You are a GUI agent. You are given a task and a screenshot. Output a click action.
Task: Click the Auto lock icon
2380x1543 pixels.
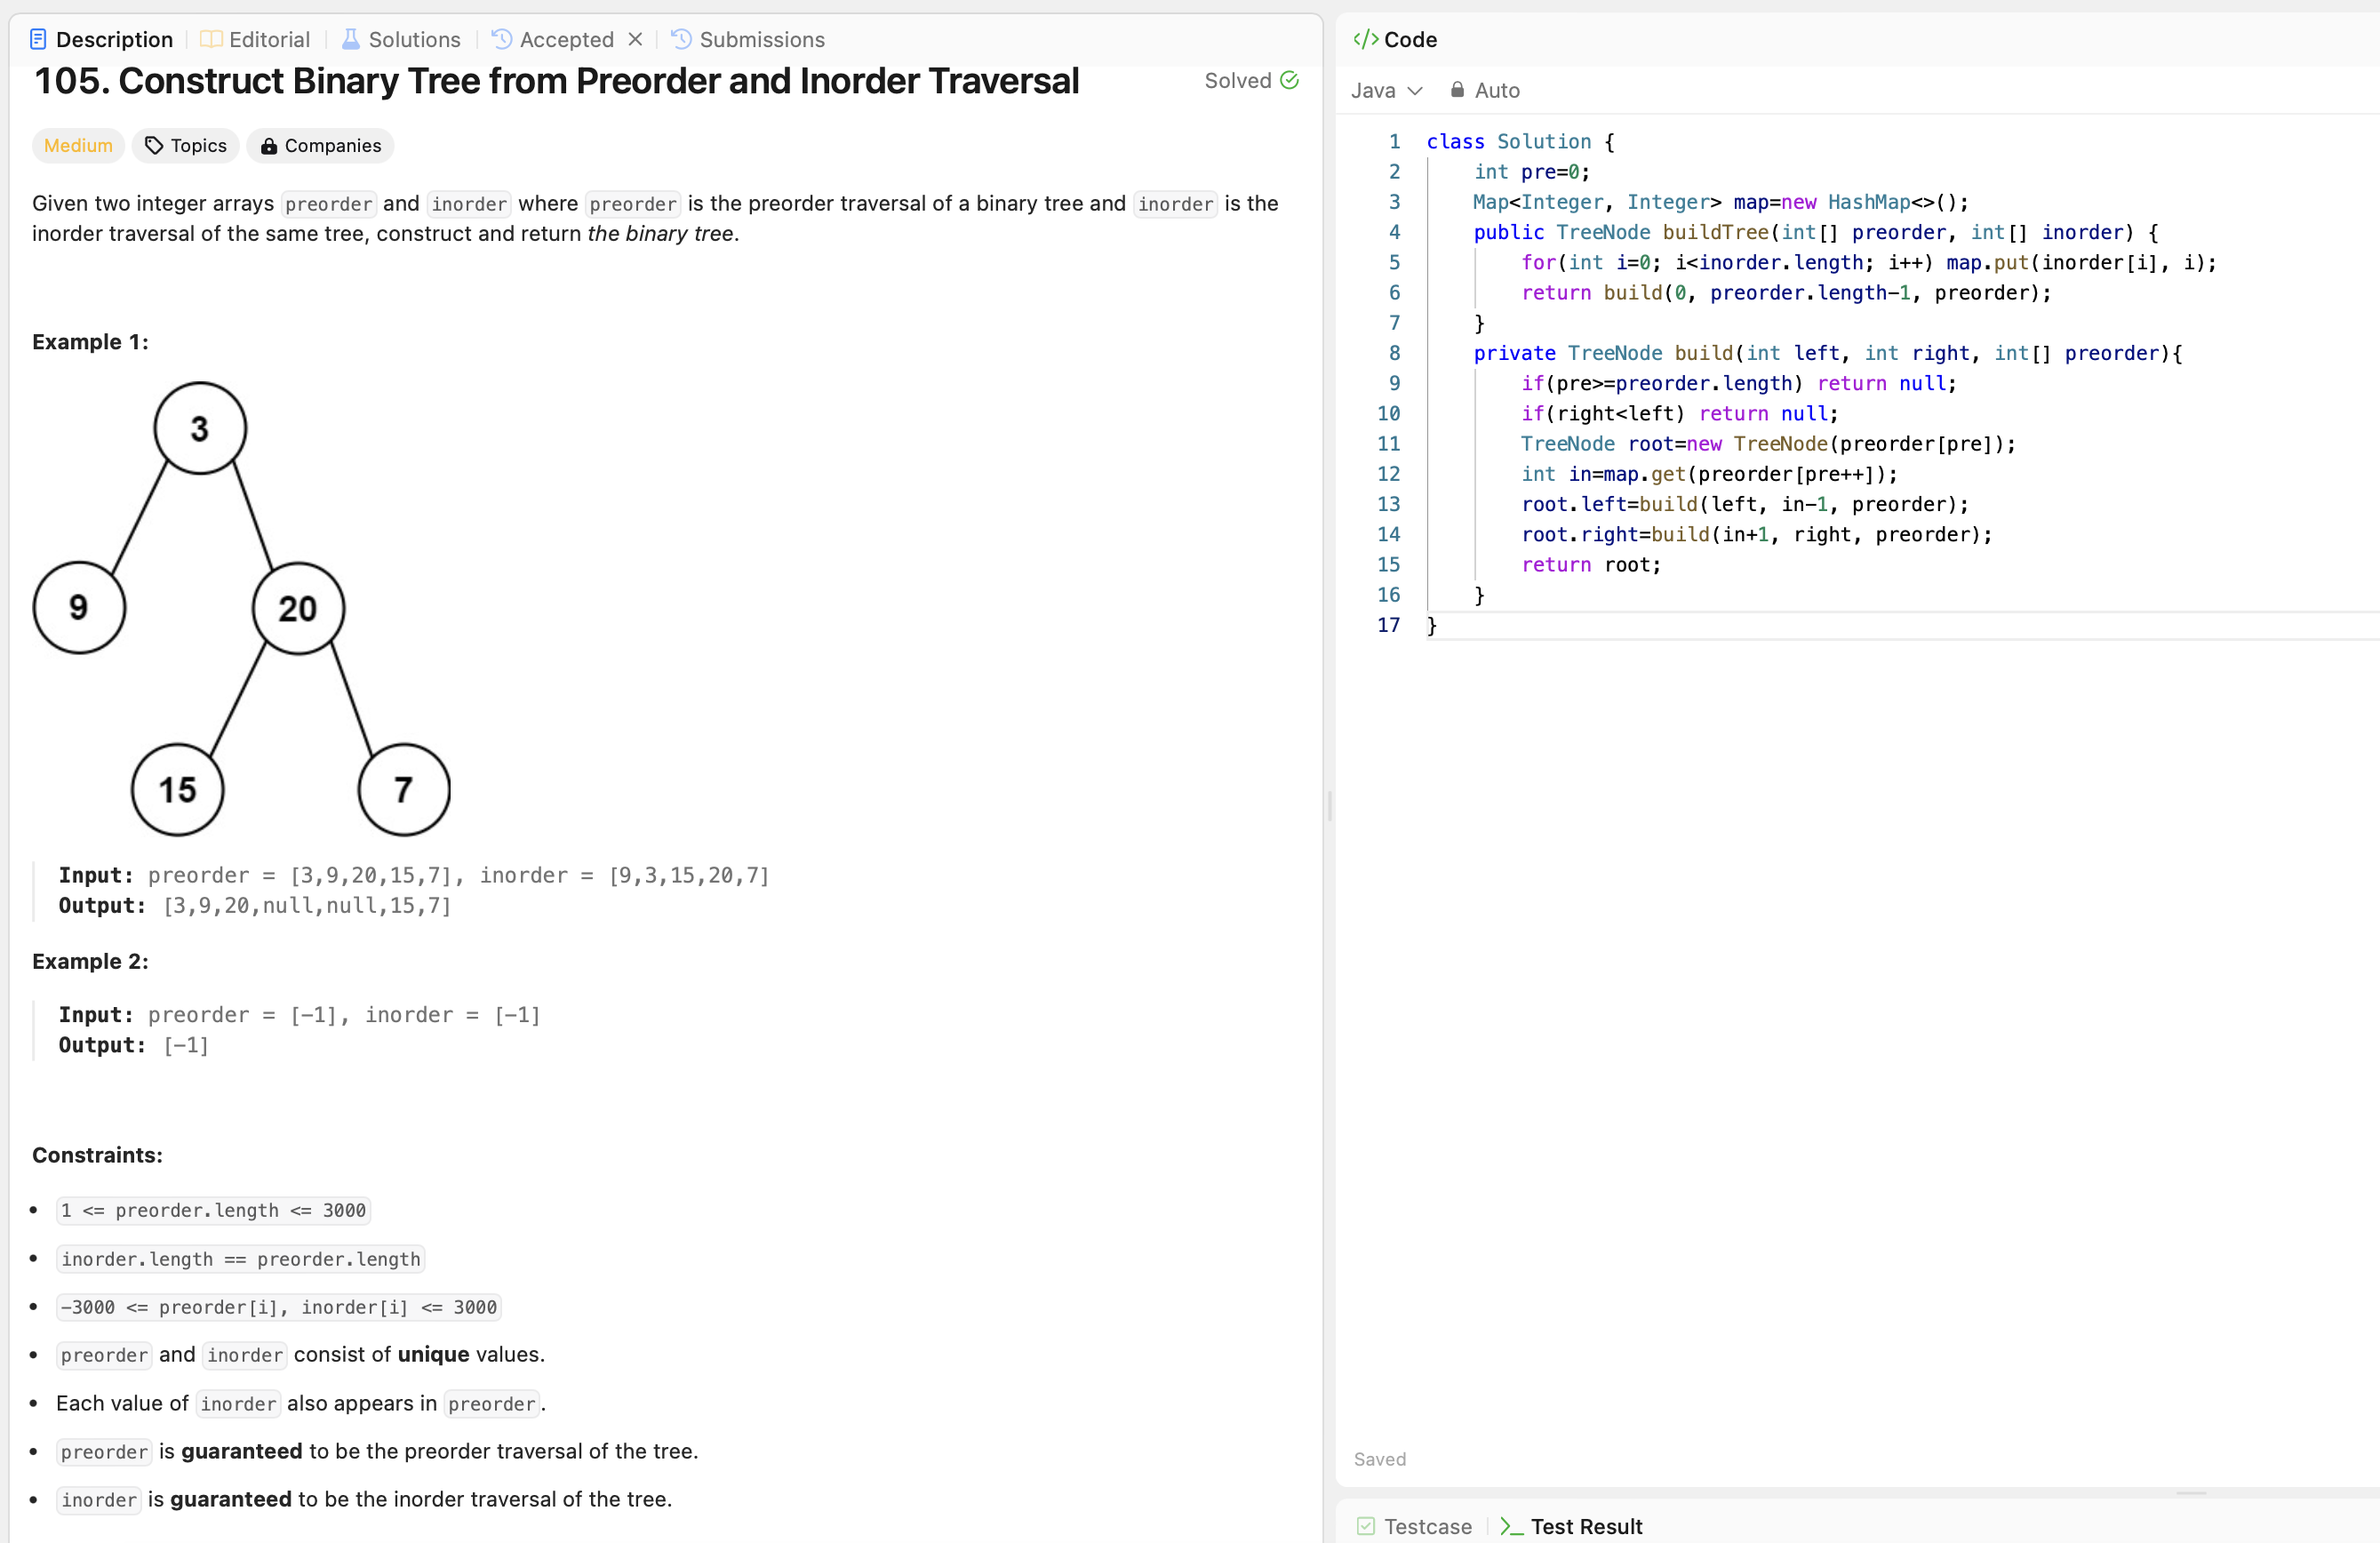click(1457, 90)
